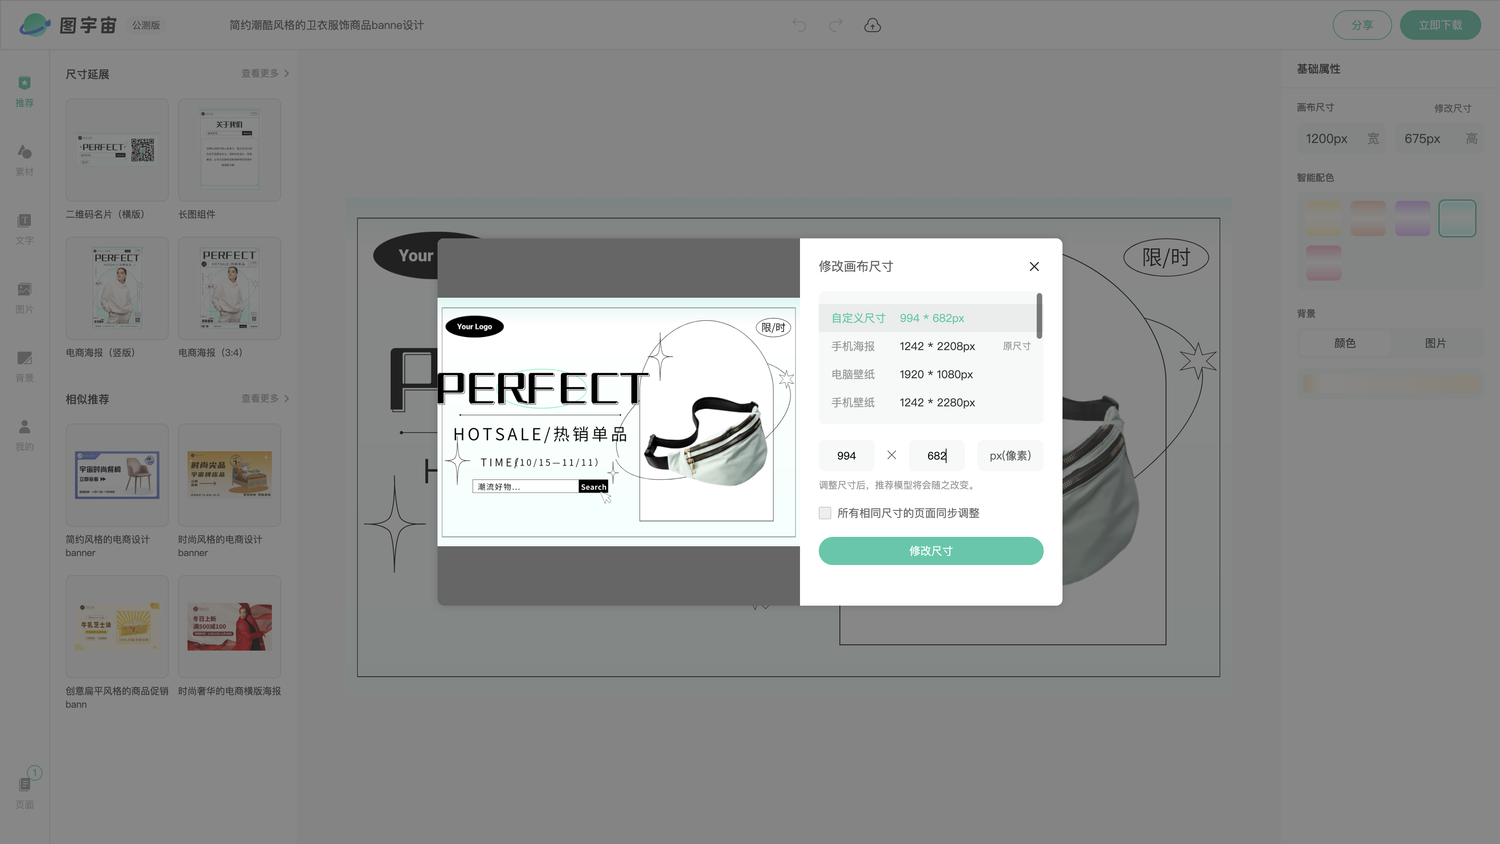1500x844 pixels.
Task: Select the yellow smart color swatch
Action: click(1323, 218)
